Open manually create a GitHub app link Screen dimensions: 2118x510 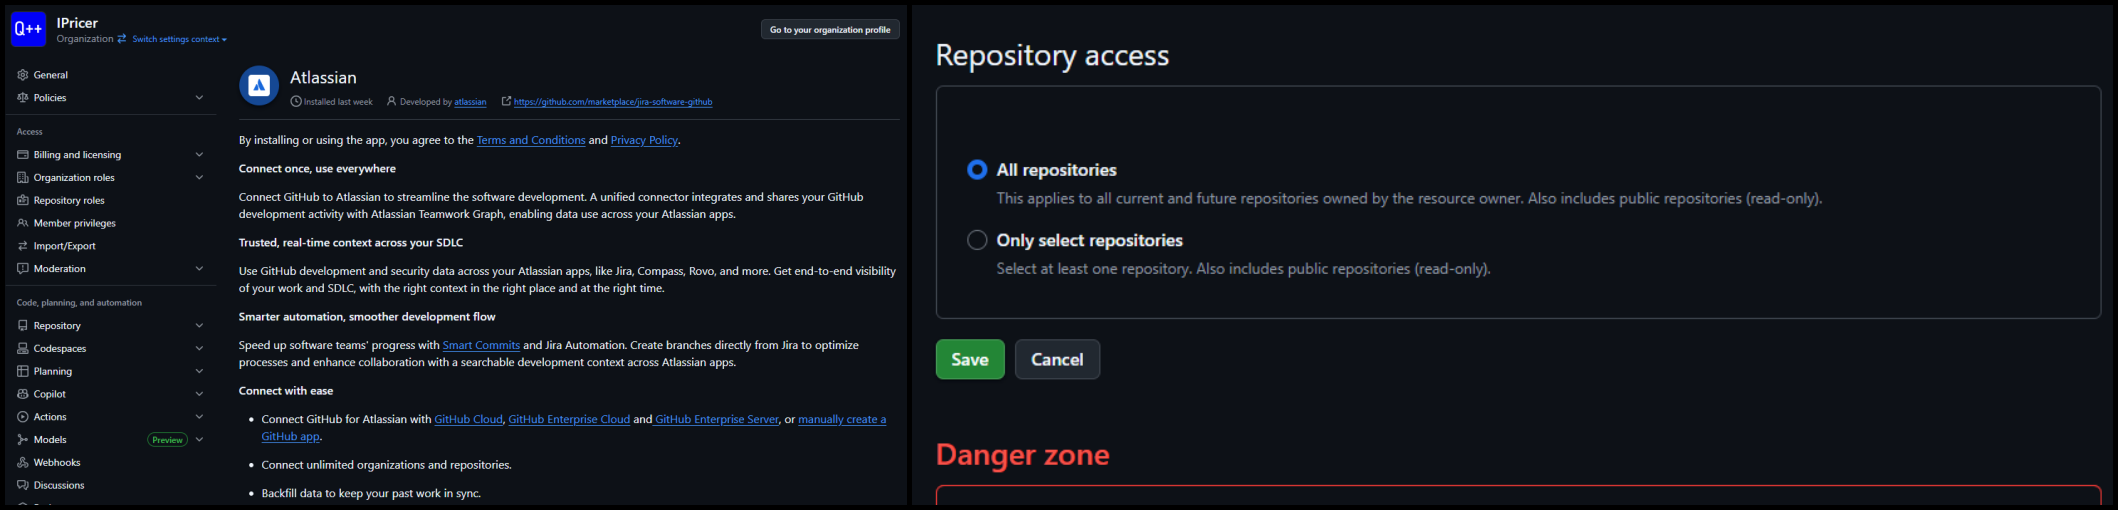pyautogui.click(x=842, y=419)
